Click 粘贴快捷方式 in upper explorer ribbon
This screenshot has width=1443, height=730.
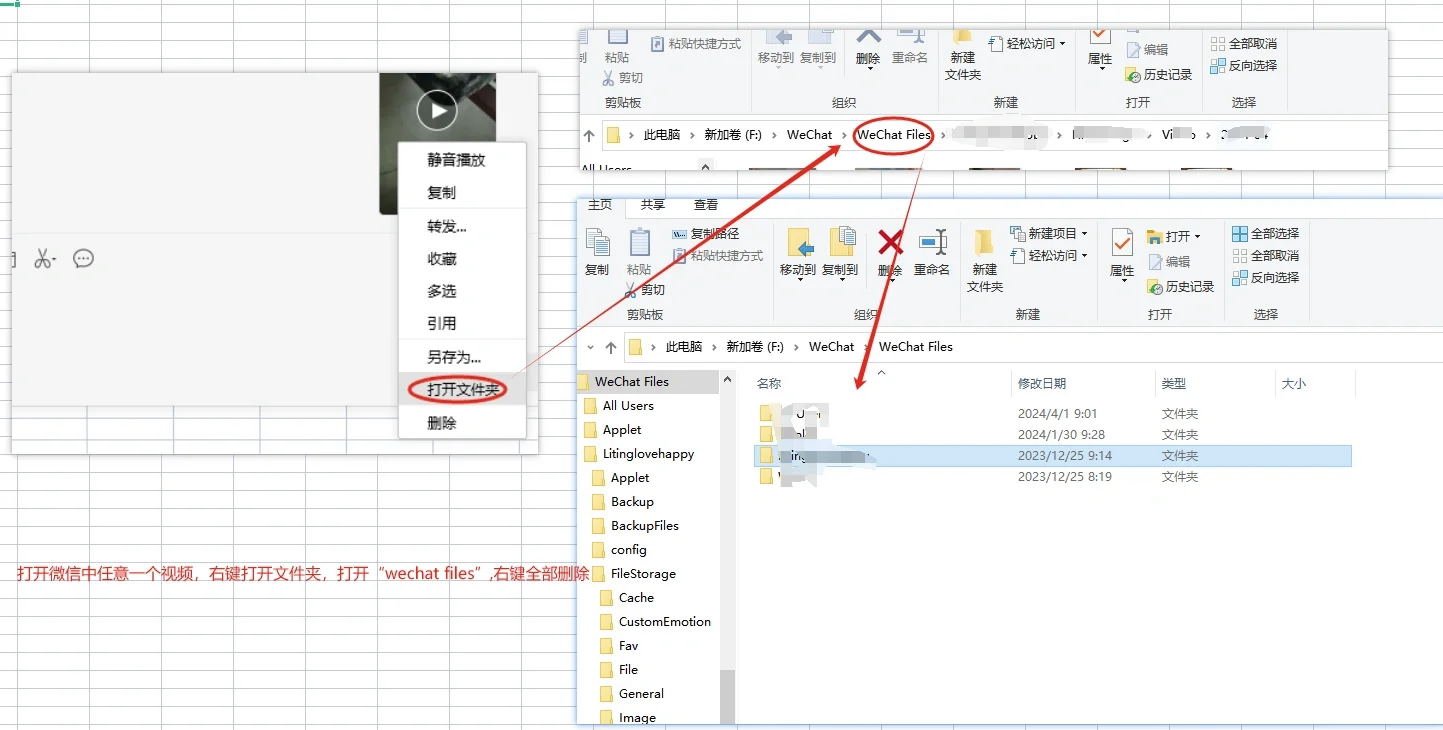696,44
